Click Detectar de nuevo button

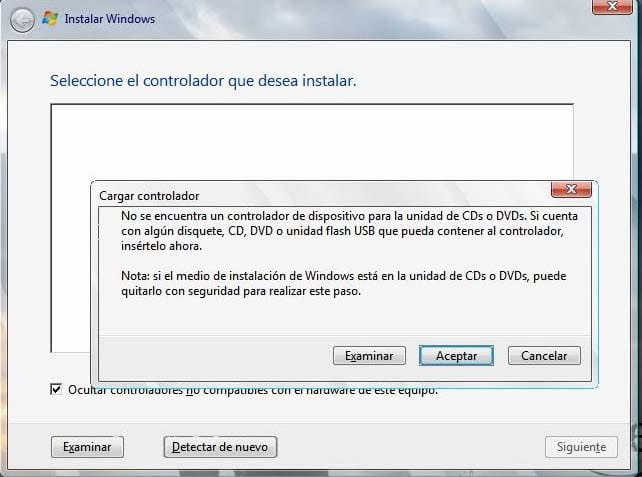[x=220, y=447]
